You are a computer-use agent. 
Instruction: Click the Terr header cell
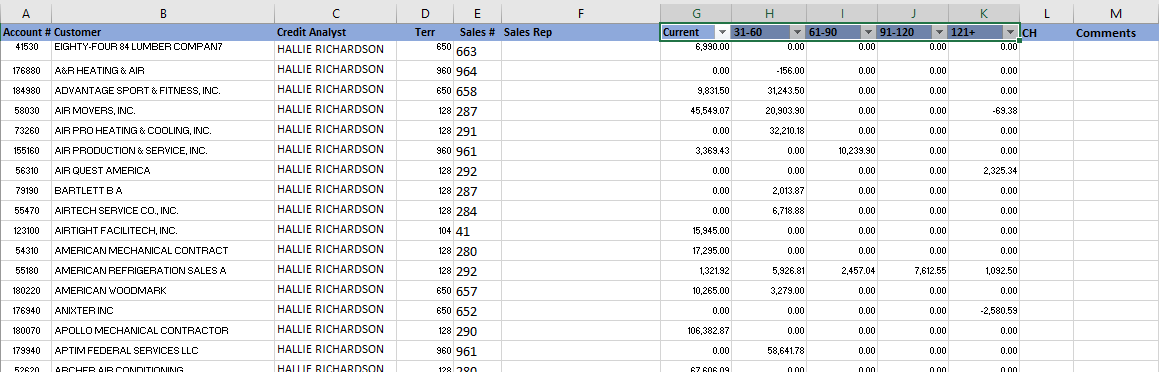(425, 33)
